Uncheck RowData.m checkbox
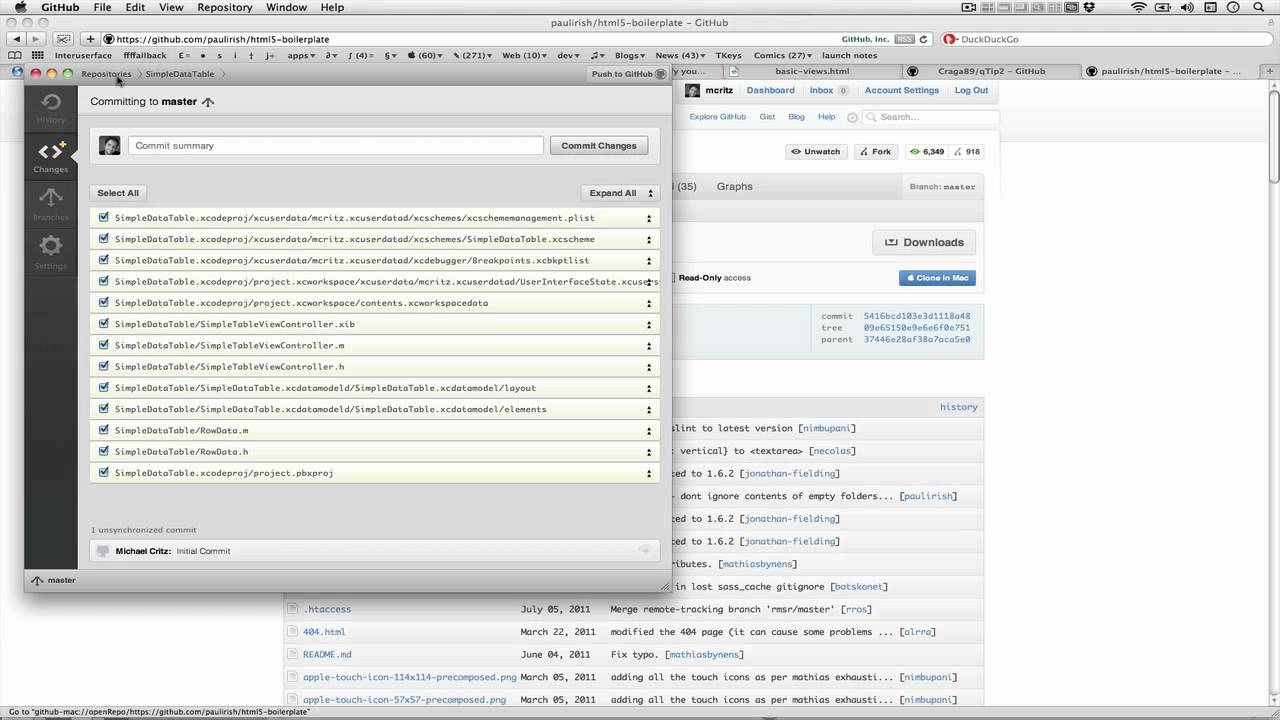Image resolution: width=1280 pixels, height=720 pixels. point(104,430)
